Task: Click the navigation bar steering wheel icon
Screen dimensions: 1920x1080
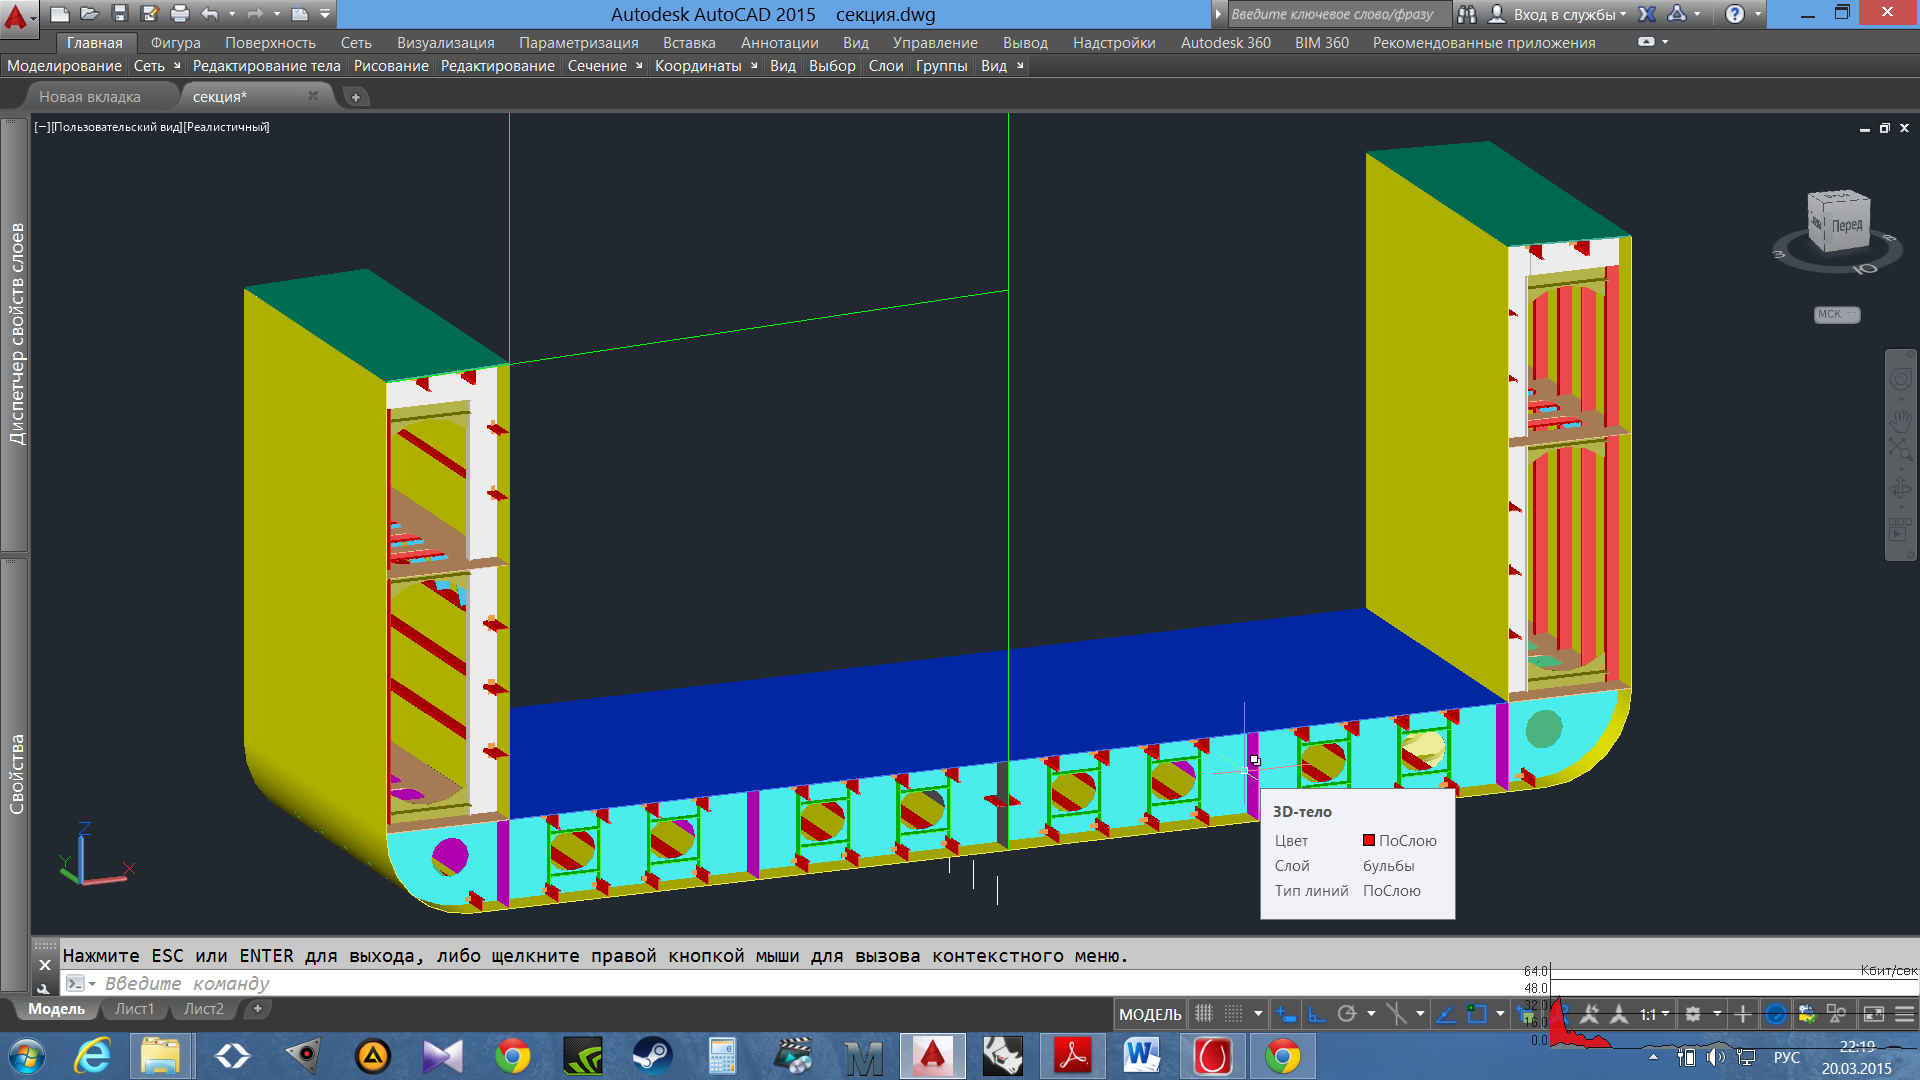Action: 1901,380
